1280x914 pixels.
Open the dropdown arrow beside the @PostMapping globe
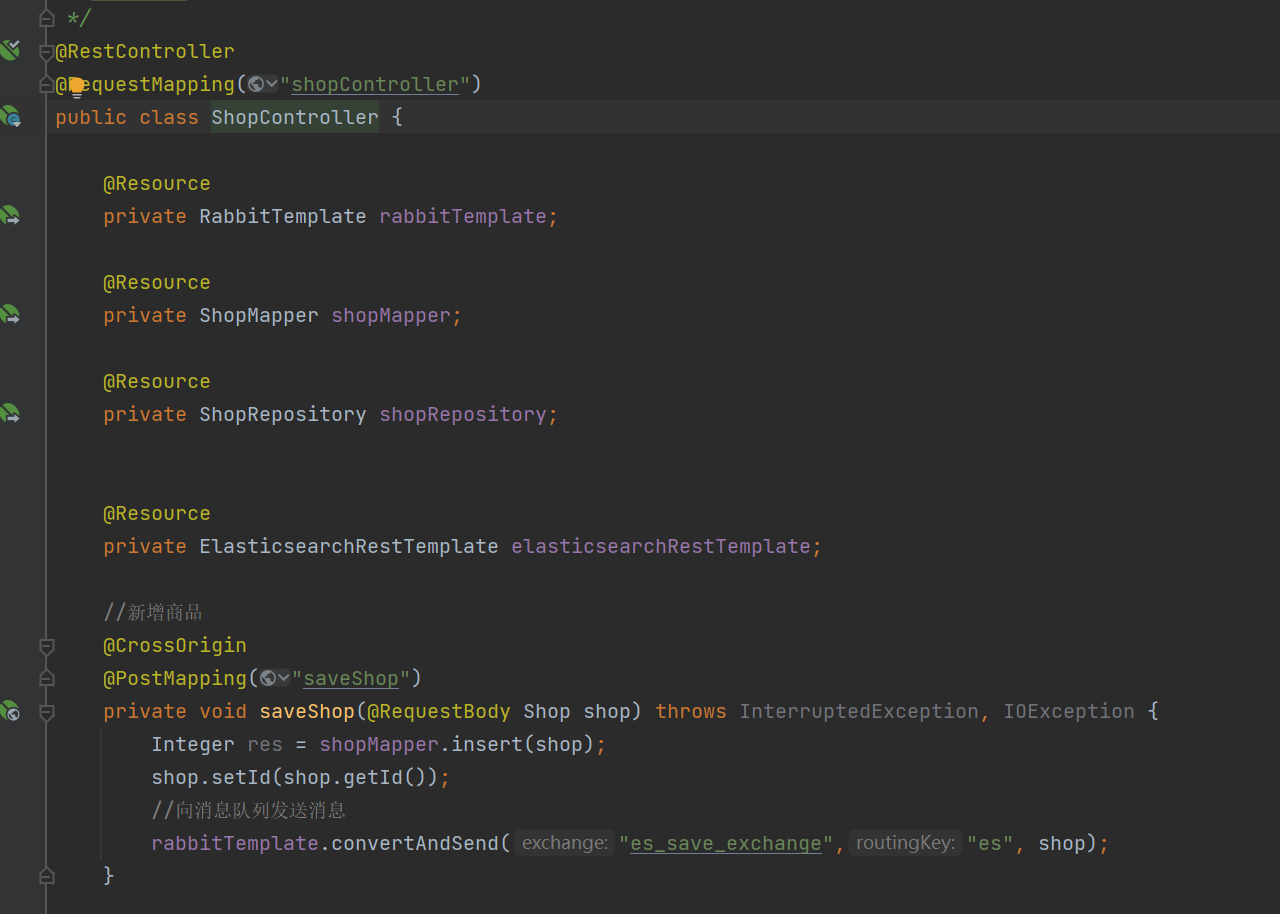point(283,678)
